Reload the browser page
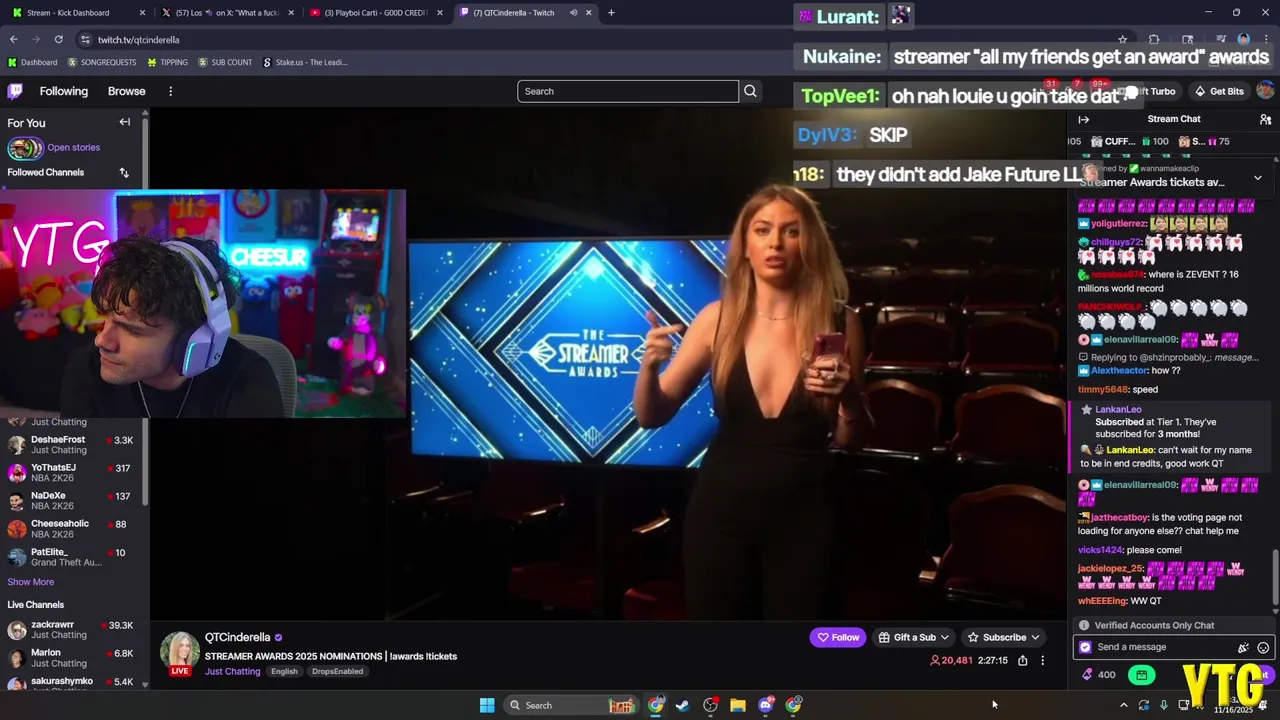This screenshot has width=1280, height=720. 58,39
